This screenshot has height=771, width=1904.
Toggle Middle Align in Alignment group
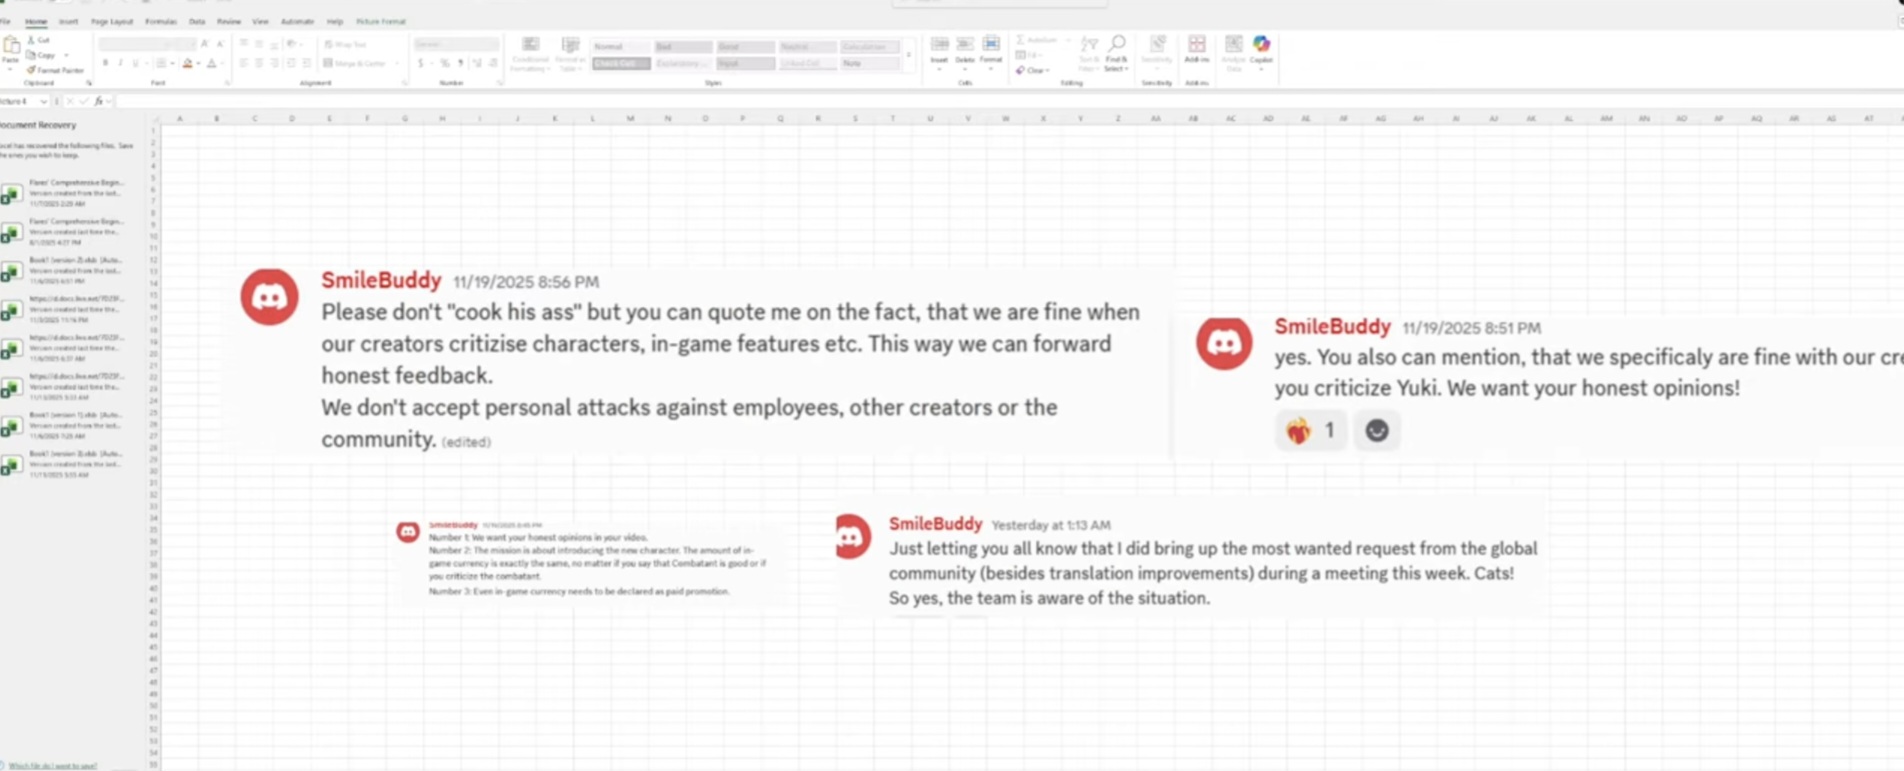(x=259, y=44)
